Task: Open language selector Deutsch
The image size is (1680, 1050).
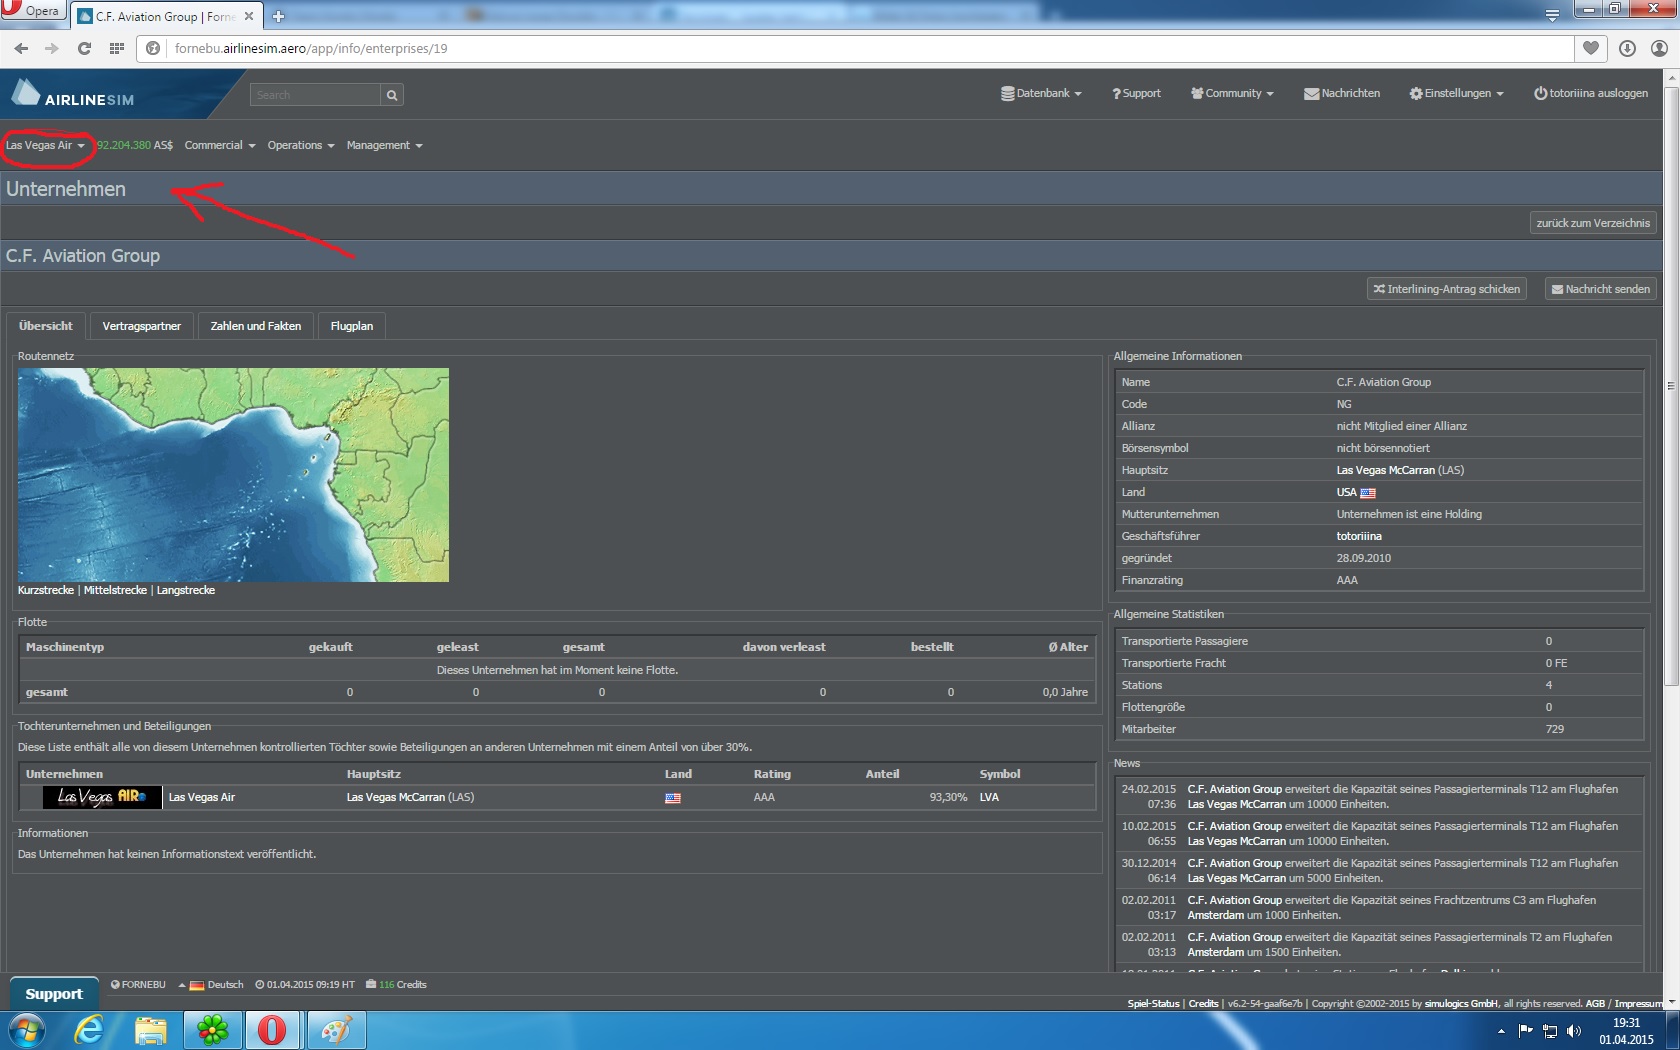Action: (x=217, y=985)
